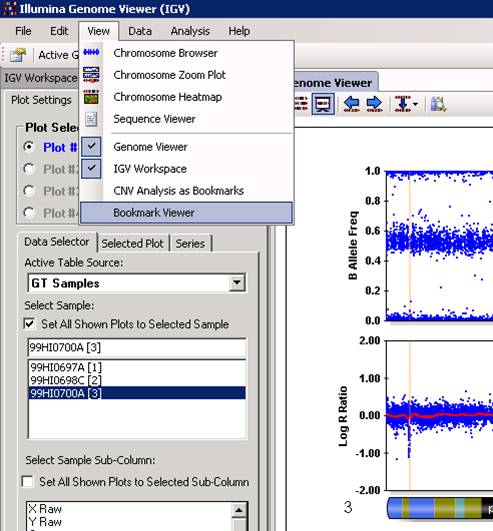Click the find (binoculars) toolbar icon
The width and height of the screenshot is (493, 531).
[x=438, y=104]
